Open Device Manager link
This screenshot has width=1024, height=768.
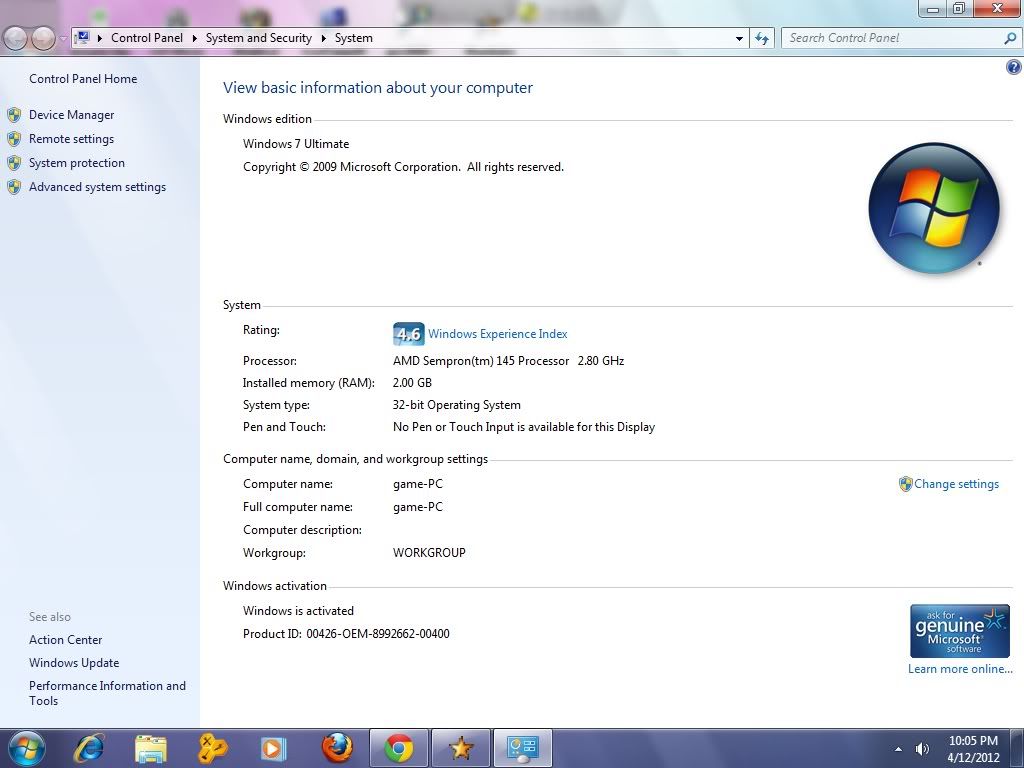point(71,115)
